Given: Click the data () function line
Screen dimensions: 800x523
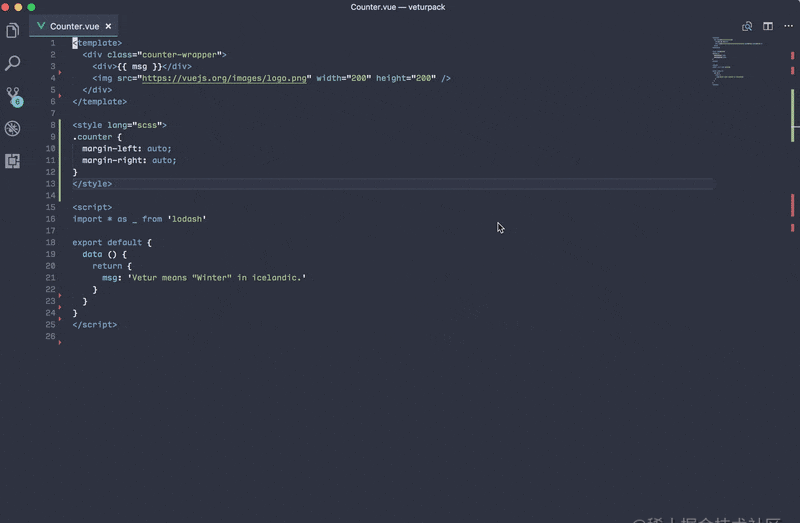Looking at the screenshot, I should (x=104, y=254).
